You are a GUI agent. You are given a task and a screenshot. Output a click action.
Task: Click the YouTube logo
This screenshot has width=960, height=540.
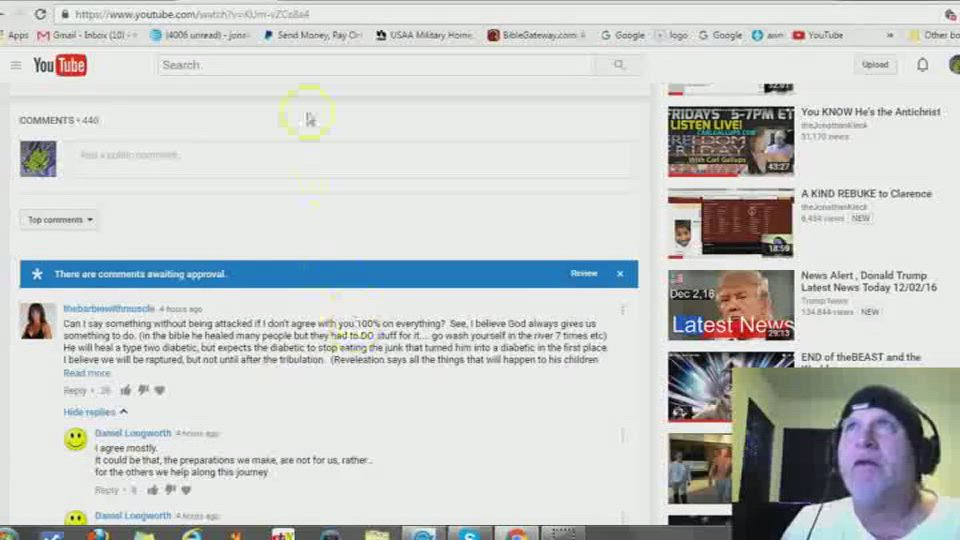coord(60,65)
